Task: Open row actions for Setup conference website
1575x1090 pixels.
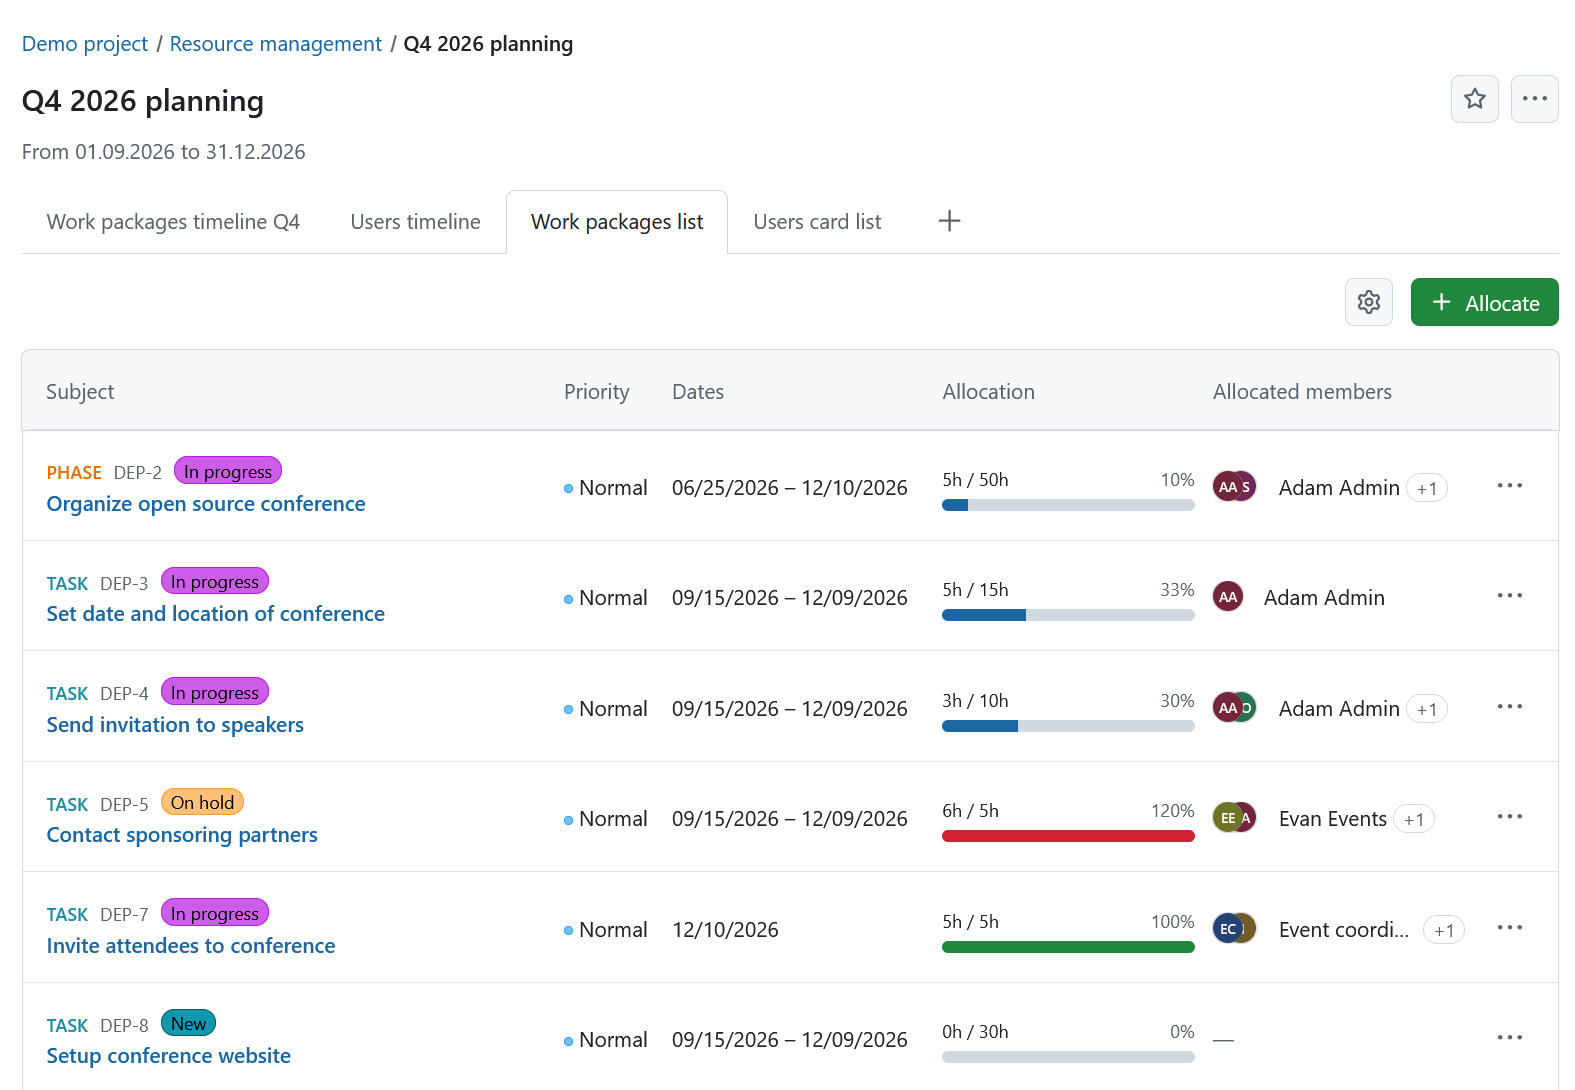Action: pyautogui.click(x=1509, y=1038)
